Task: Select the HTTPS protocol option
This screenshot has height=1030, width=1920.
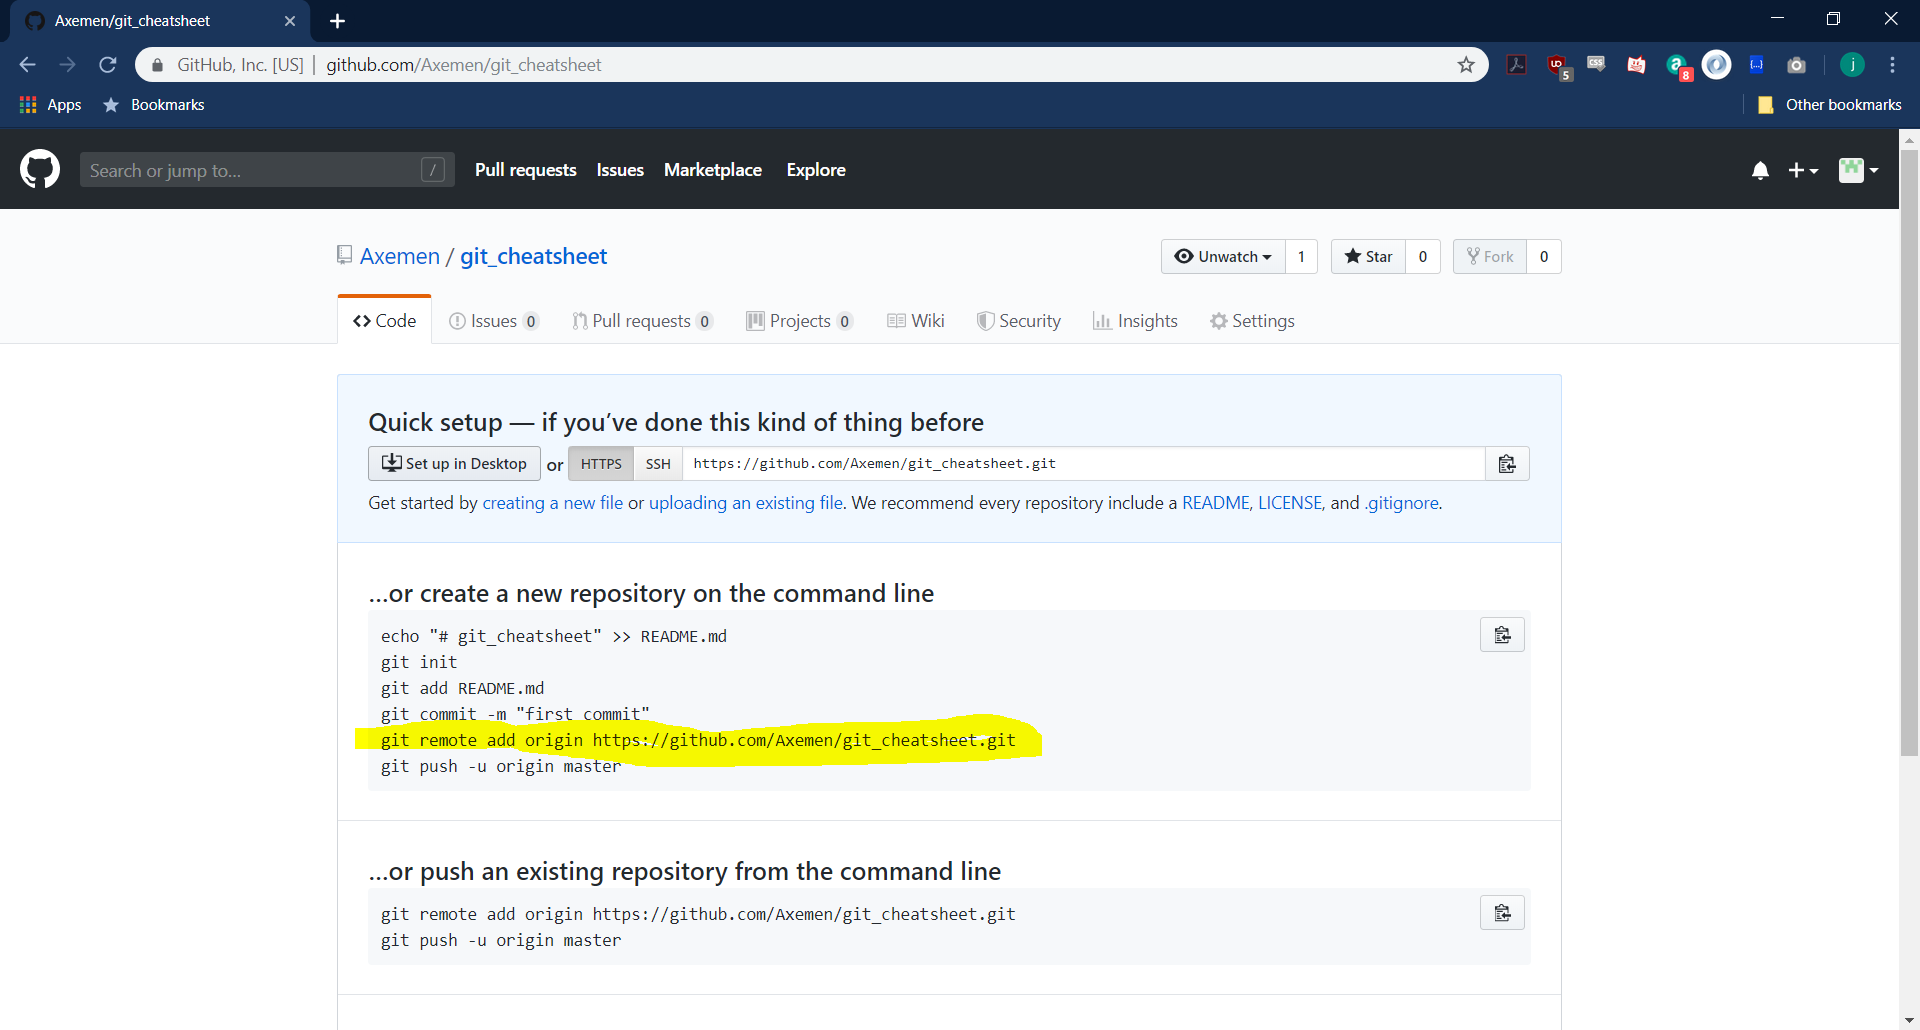Action: (601, 464)
